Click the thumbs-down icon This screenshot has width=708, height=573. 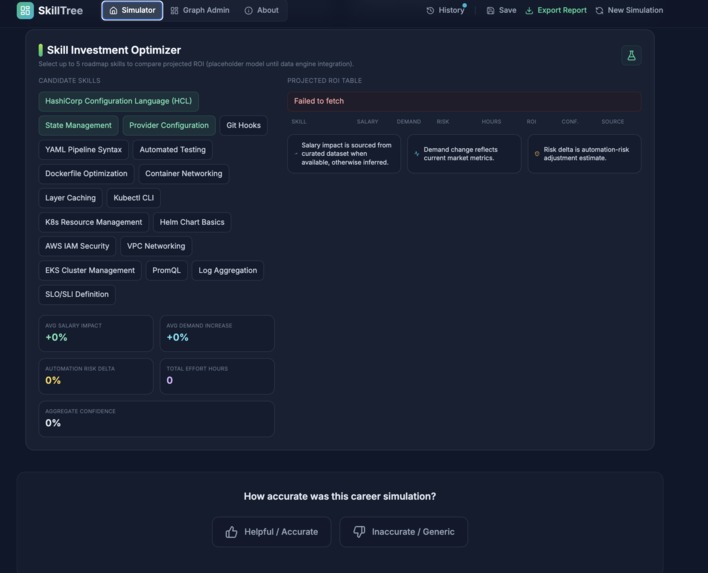(x=359, y=532)
